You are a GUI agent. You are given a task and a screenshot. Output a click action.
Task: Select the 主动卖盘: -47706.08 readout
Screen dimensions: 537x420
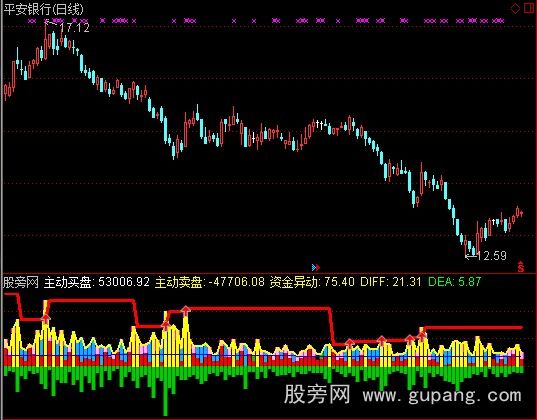pos(210,282)
